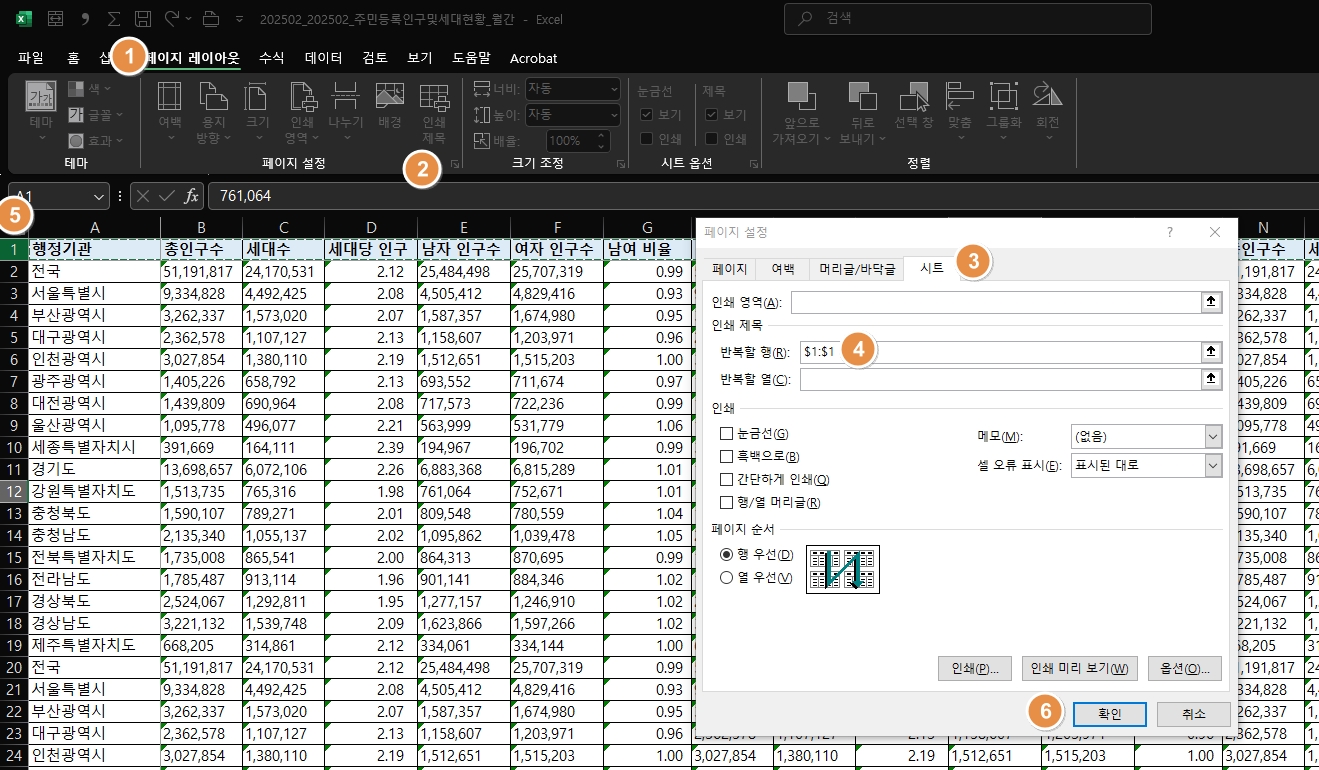The image size is (1319, 770).
Task: Open the customize quick access toolbar arrow
Action: click(x=239, y=19)
